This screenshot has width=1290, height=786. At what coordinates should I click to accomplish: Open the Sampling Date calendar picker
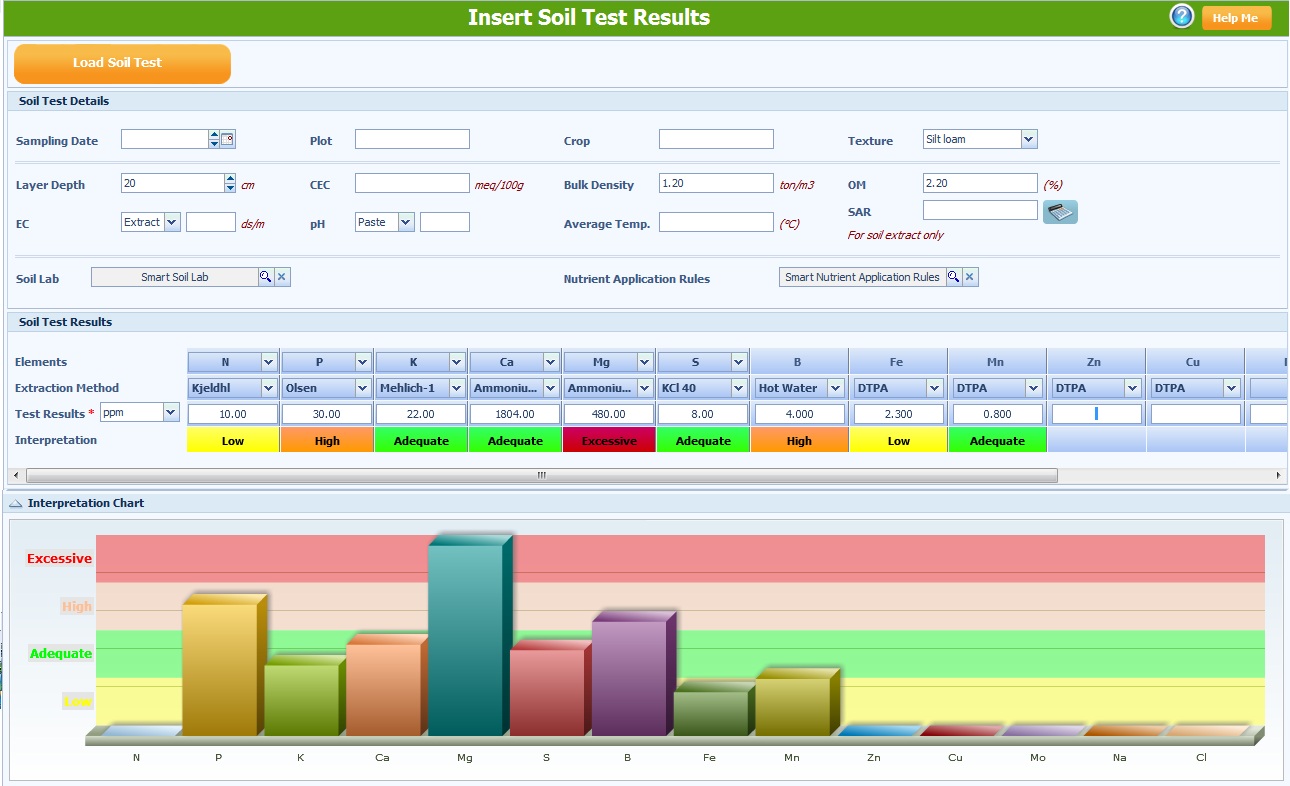(228, 139)
